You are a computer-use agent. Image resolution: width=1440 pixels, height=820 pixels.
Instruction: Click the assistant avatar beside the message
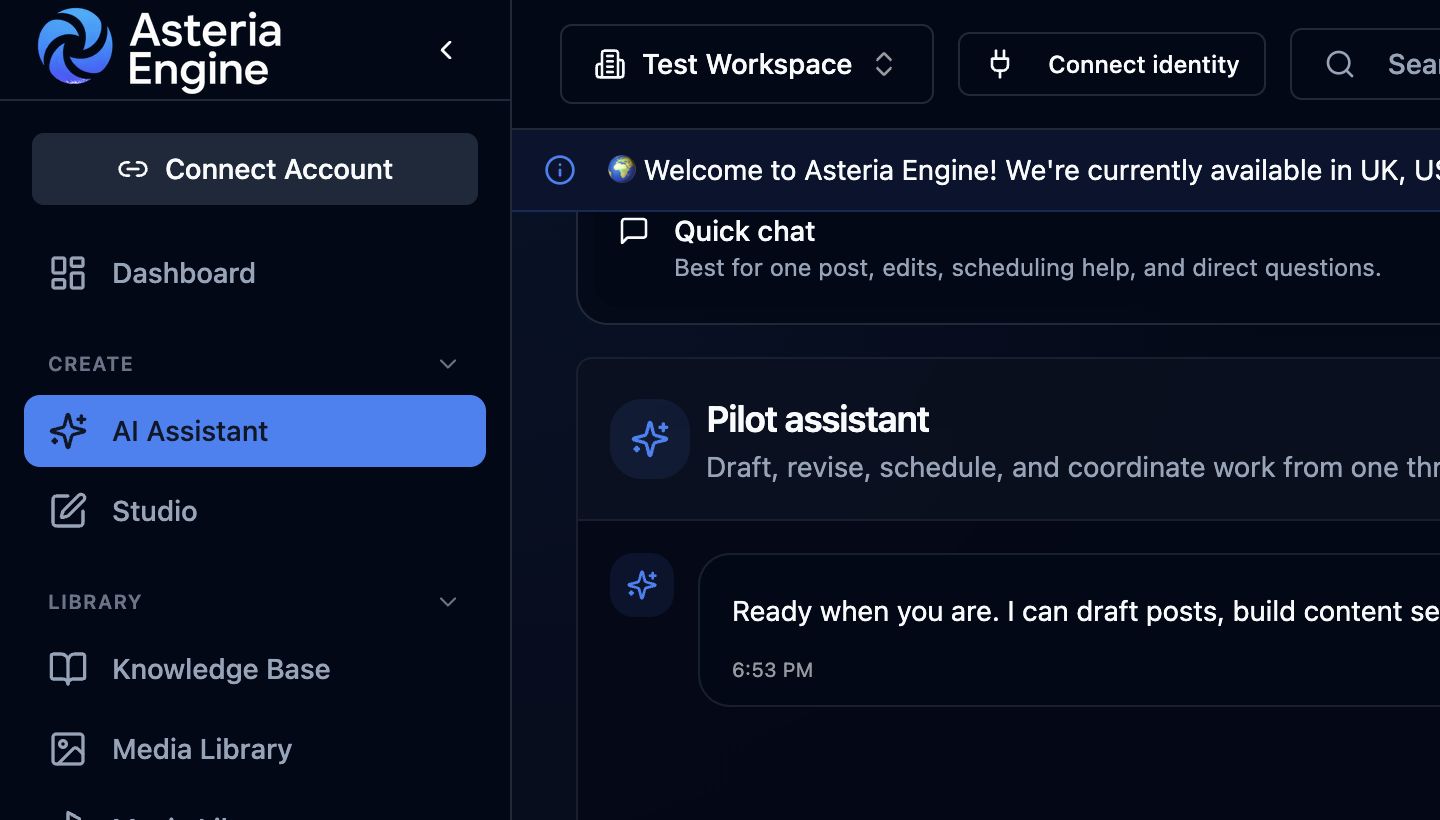click(642, 585)
